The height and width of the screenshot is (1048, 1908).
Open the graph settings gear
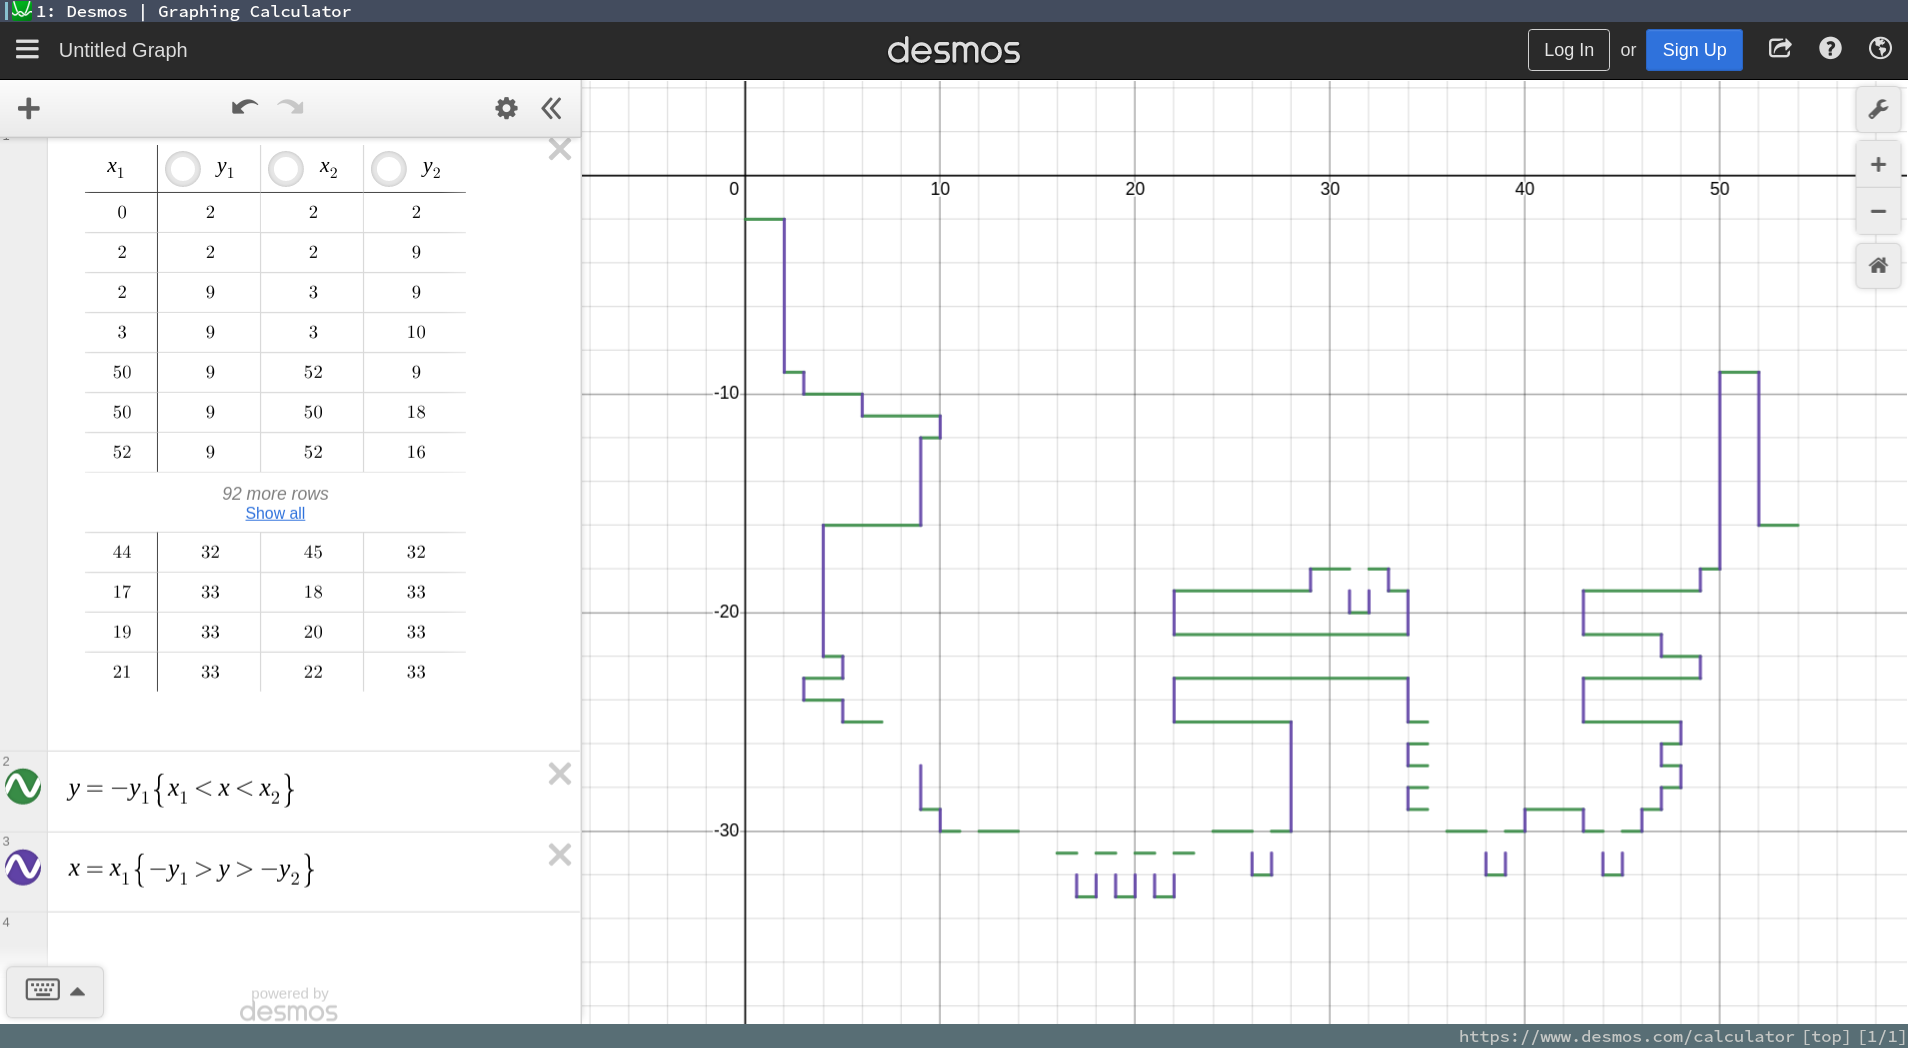tap(506, 108)
